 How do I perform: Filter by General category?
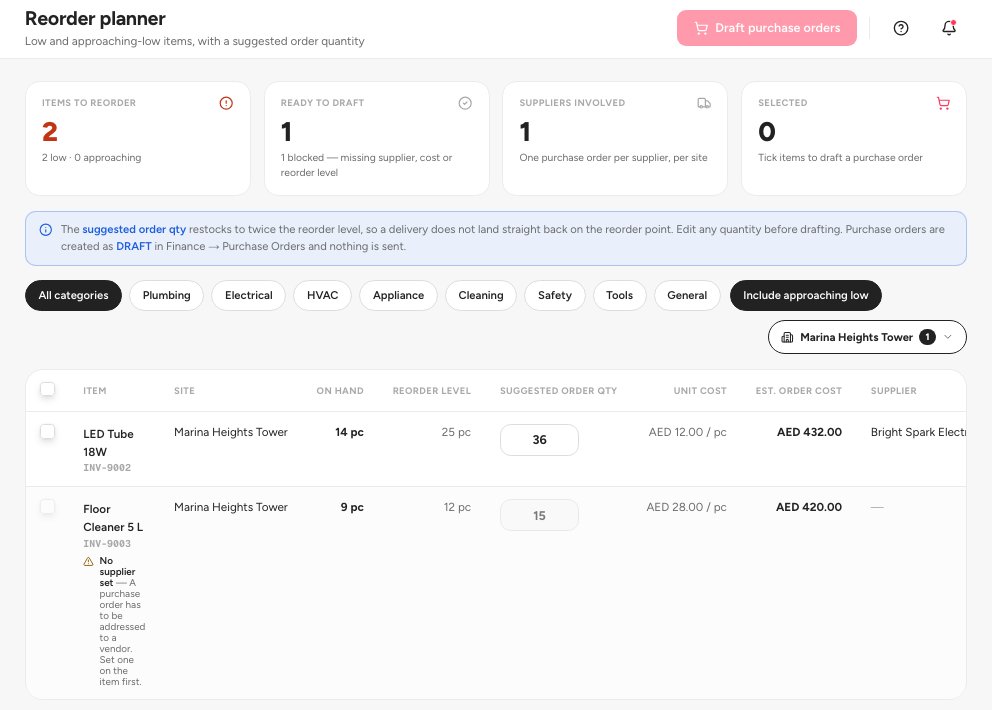[x=687, y=296]
